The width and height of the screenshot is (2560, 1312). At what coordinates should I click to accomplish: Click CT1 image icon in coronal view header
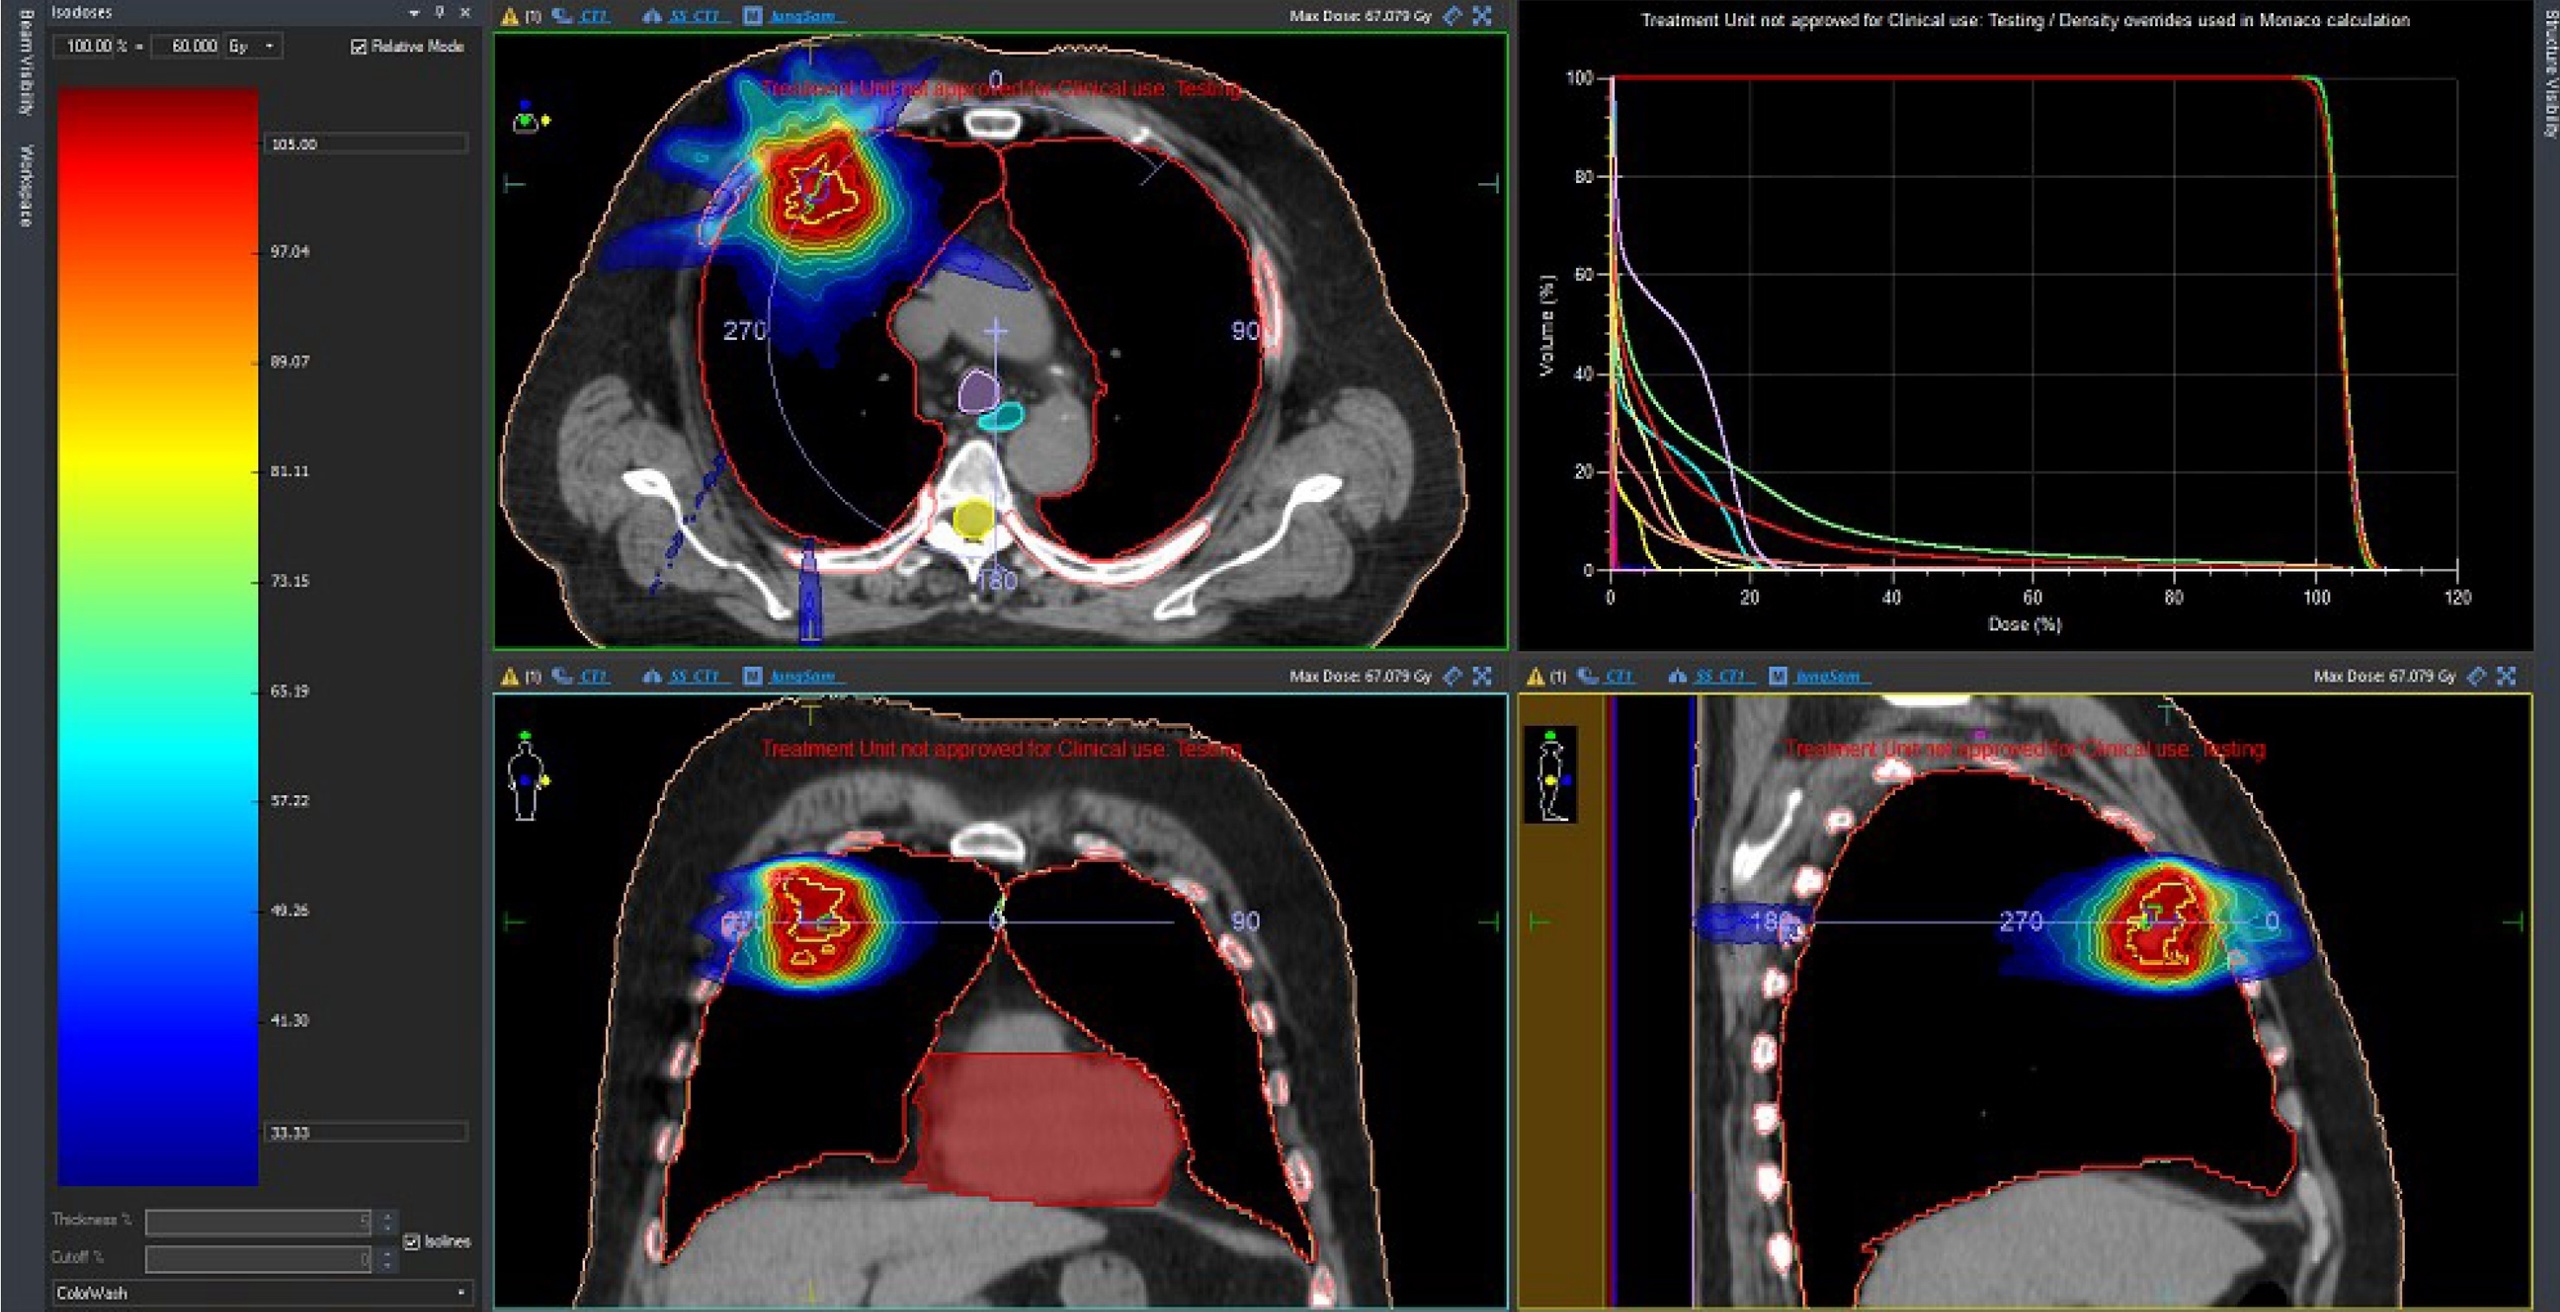[x=563, y=677]
